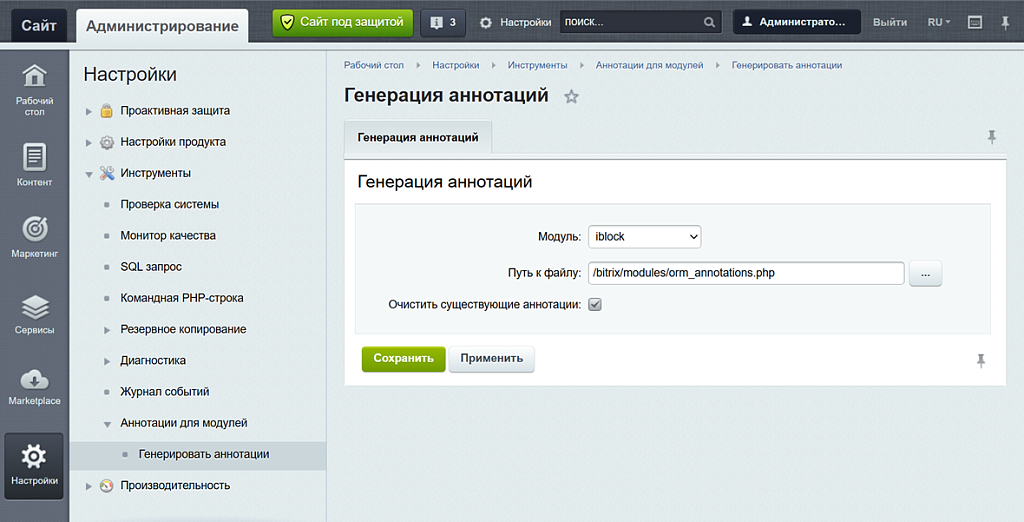This screenshot has height=522, width=1024.
Task: Toggle Очистить существующие аннотации checkbox
Action: pos(595,304)
